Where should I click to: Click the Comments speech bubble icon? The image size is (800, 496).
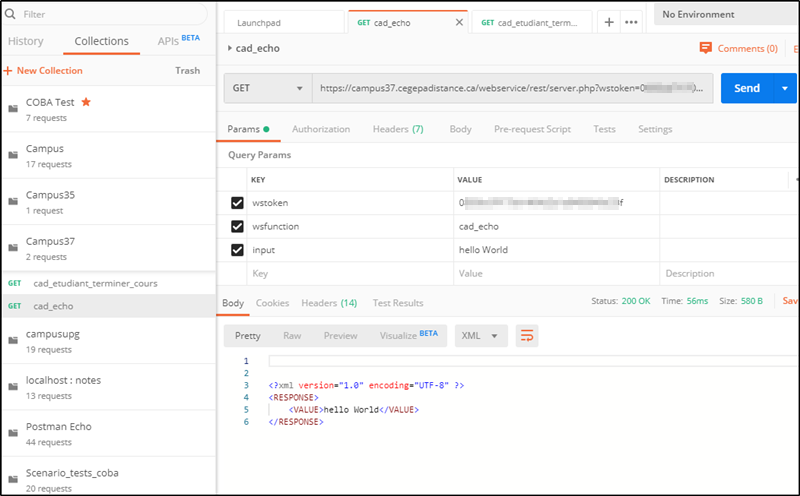[x=706, y=48]
